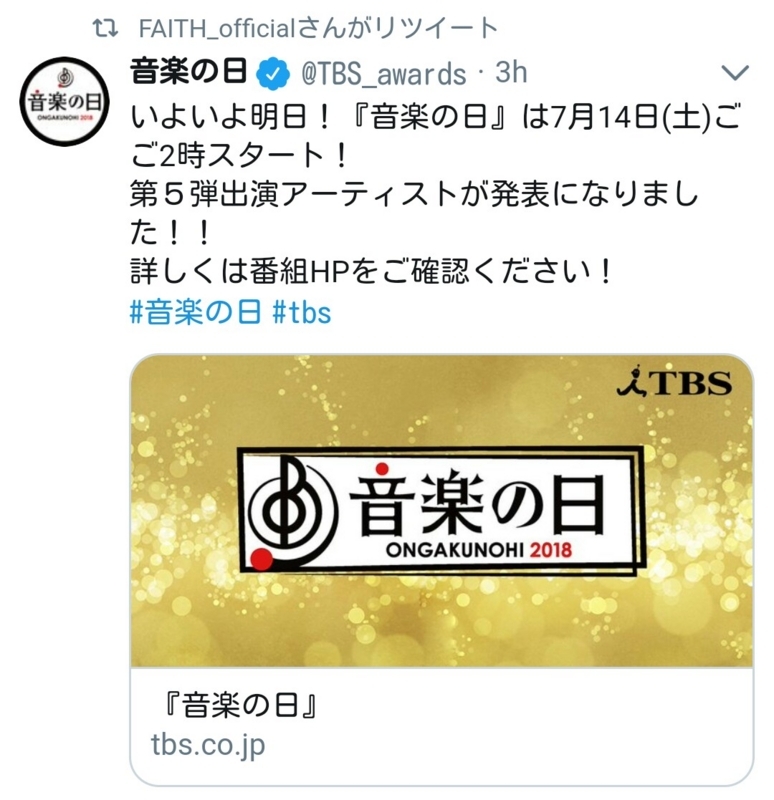Click the large 音楽の日 kanji logo in banner

point(477,504)
